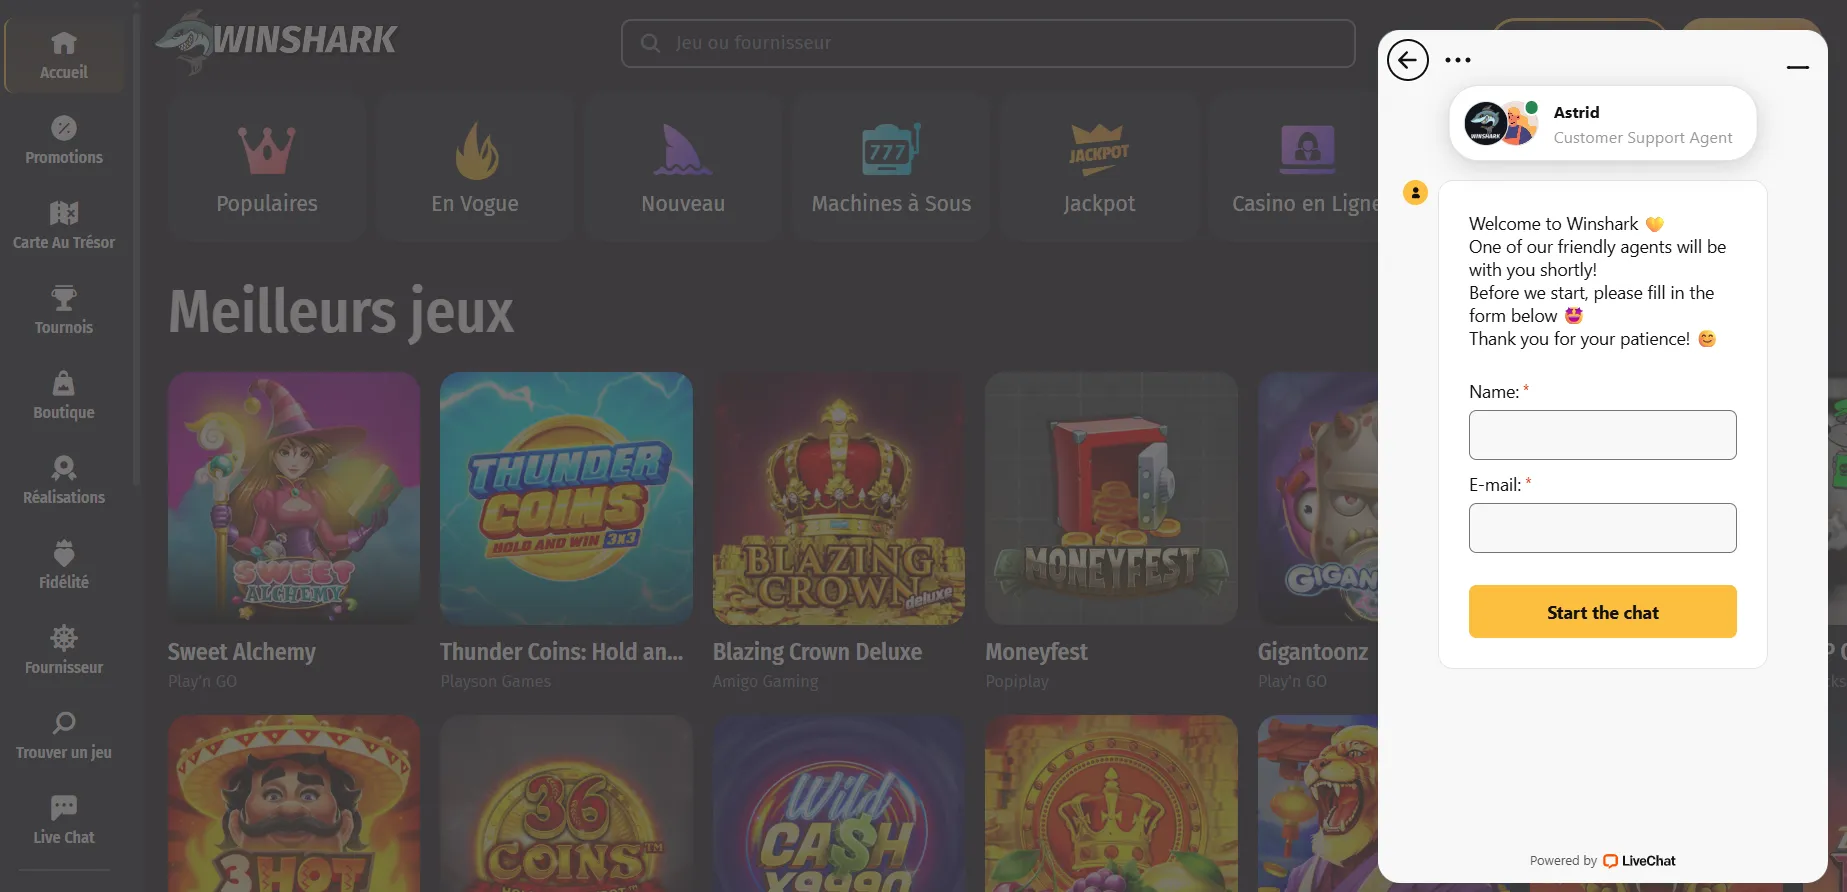The width and height of the screenshot is (1847, 892).
Task: Select the En Vogue flame category
Action: 475,167
